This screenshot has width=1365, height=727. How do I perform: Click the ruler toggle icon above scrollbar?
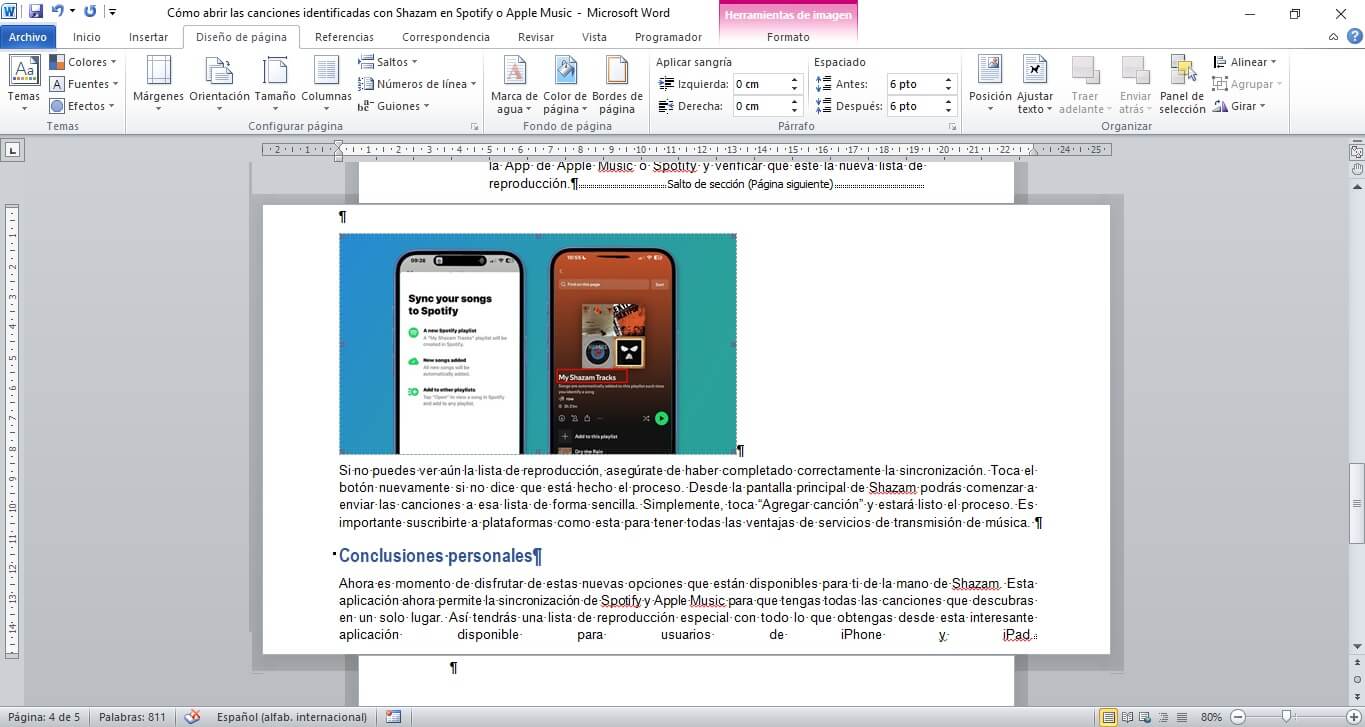pos(1356,153)
